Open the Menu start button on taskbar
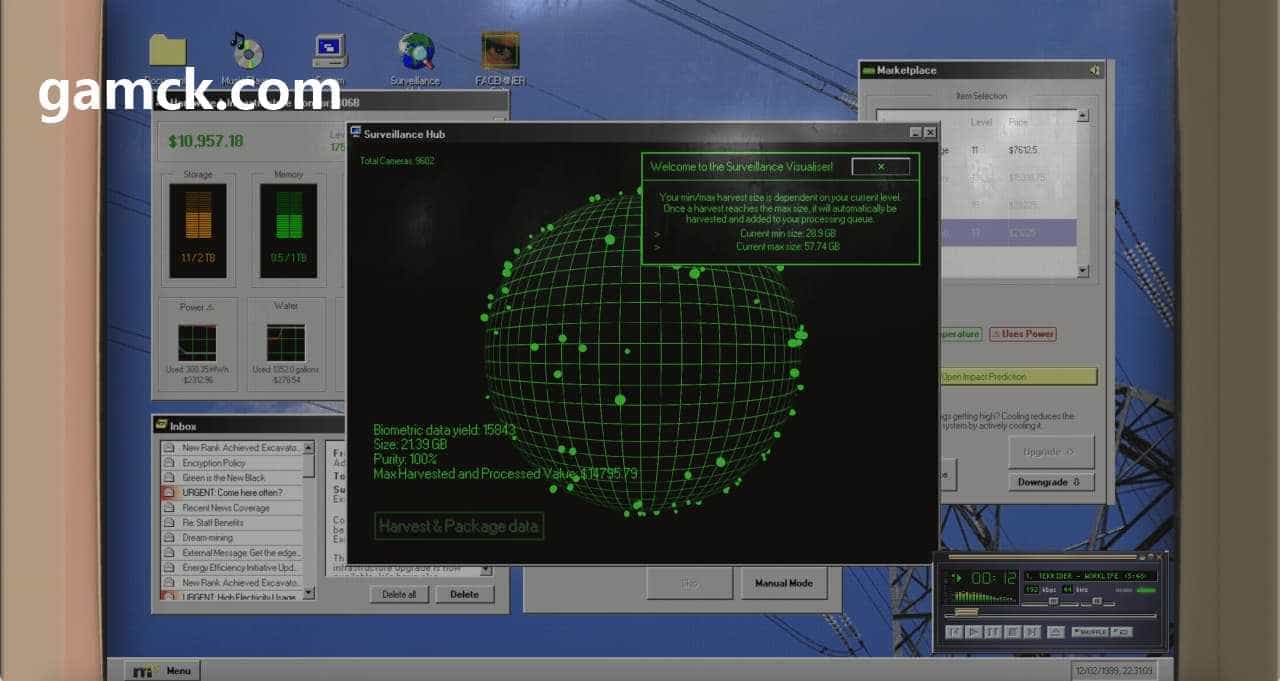The height and width of the screenshot is (681, 1280). point(162,670)
